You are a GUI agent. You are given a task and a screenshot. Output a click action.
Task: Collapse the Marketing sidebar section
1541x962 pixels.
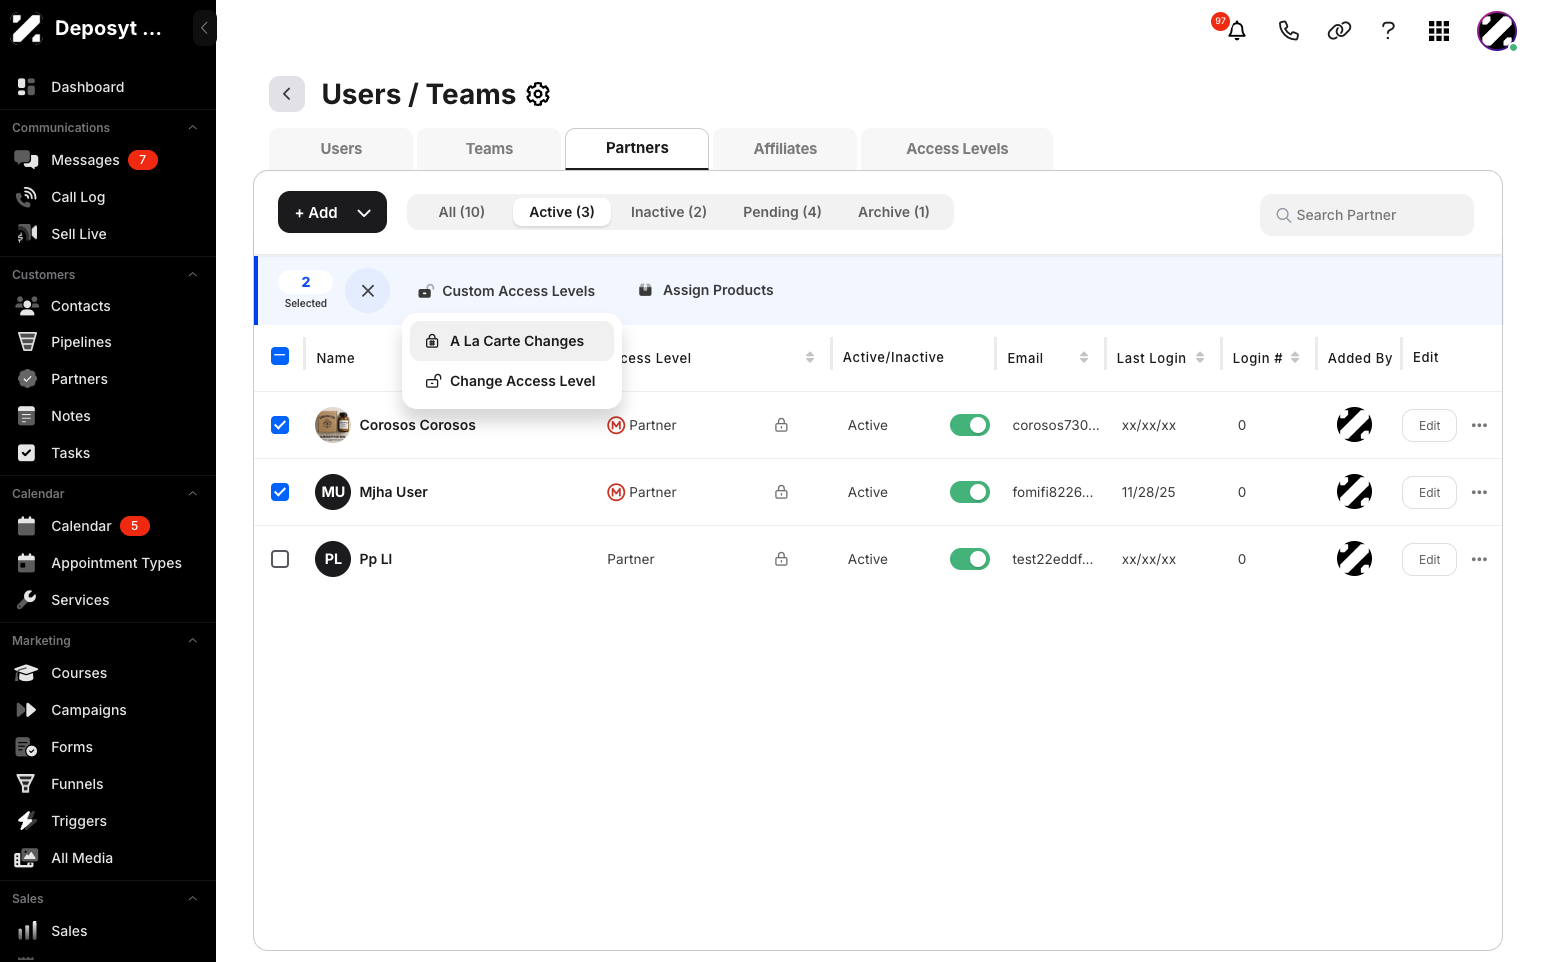click(x=193, y=641)
